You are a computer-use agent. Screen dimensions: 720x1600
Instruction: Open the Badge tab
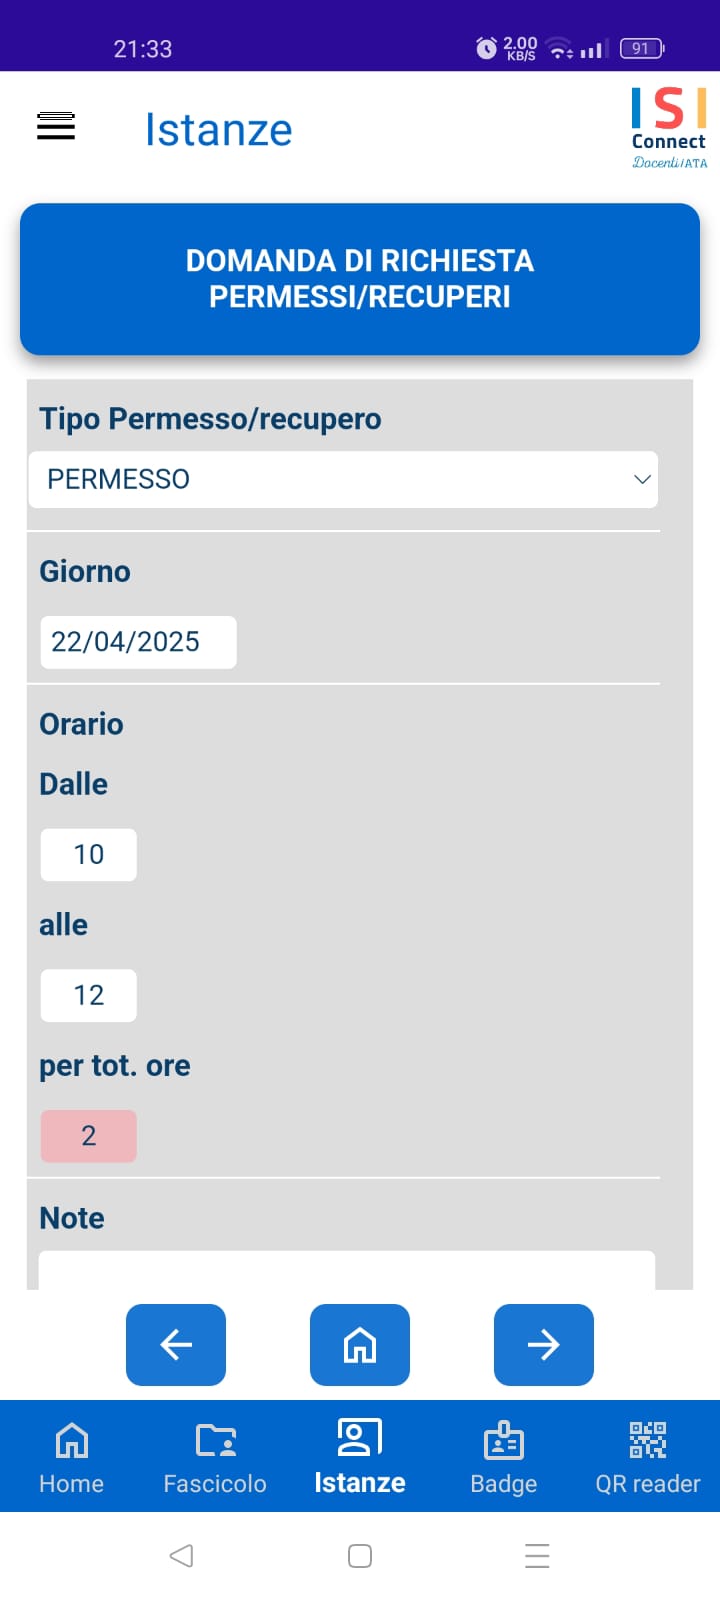[x=504, y=1458]
